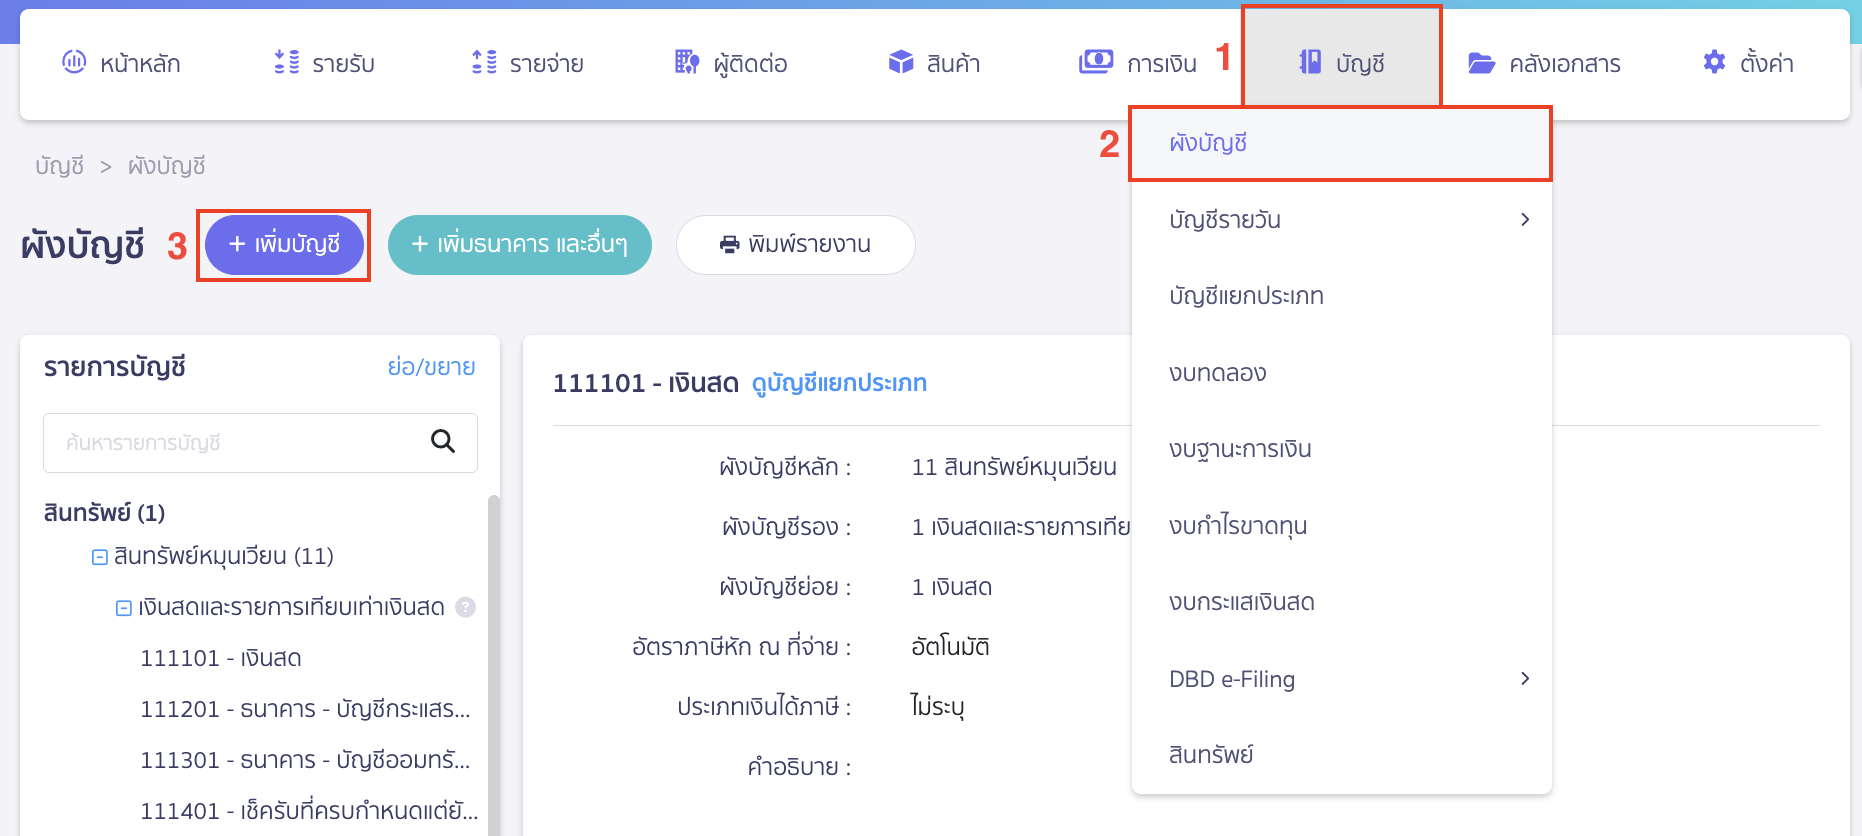Click the folder icon beside คลังเอกสาร

tap(1481, 63)
